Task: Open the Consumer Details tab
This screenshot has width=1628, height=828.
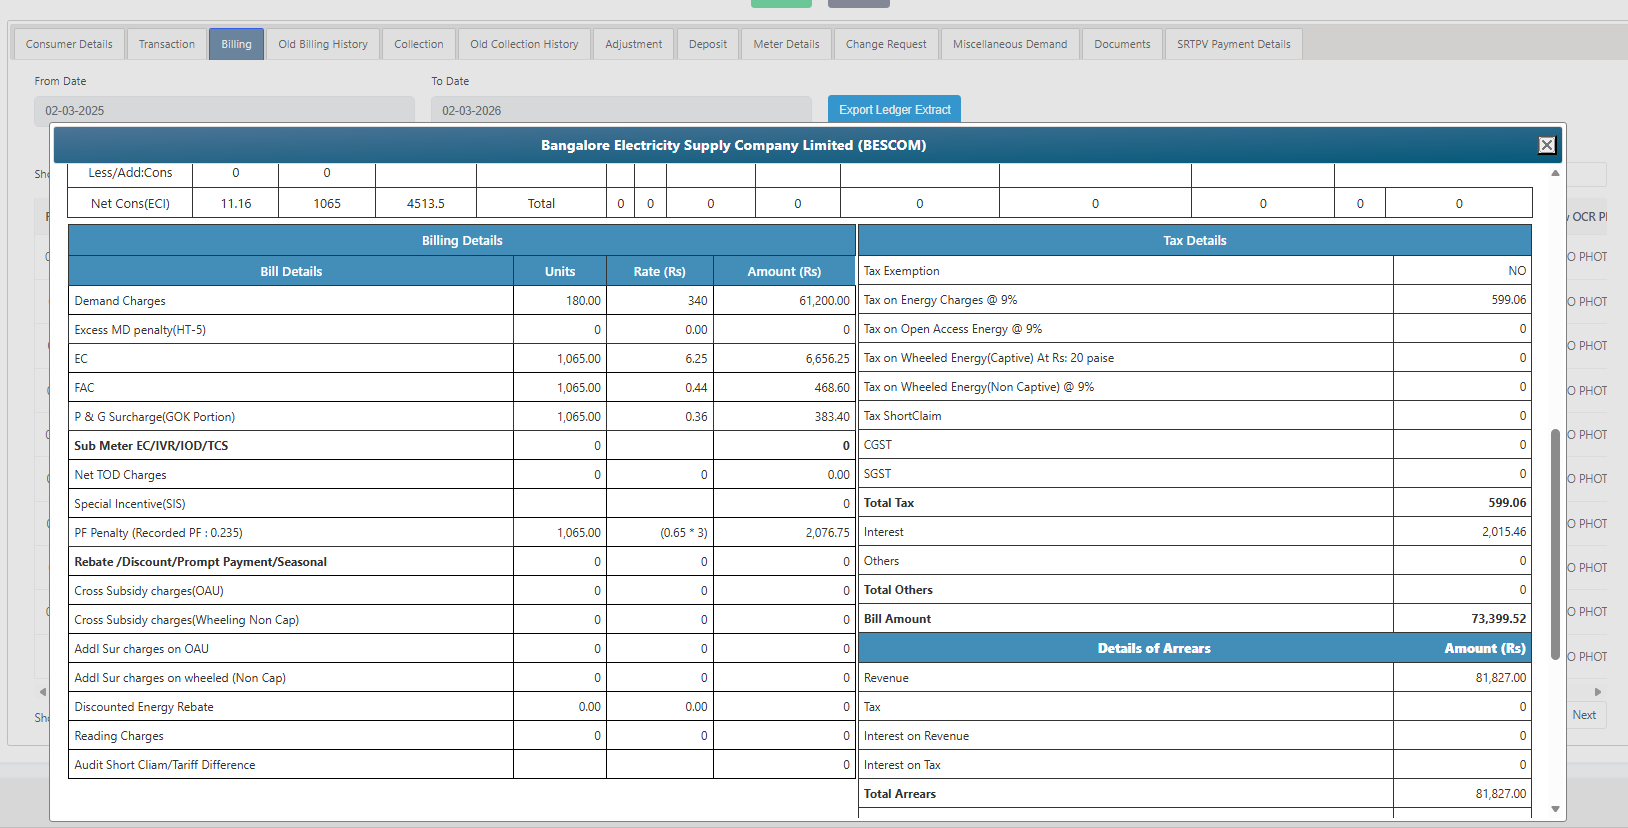Action: (69, 44)
